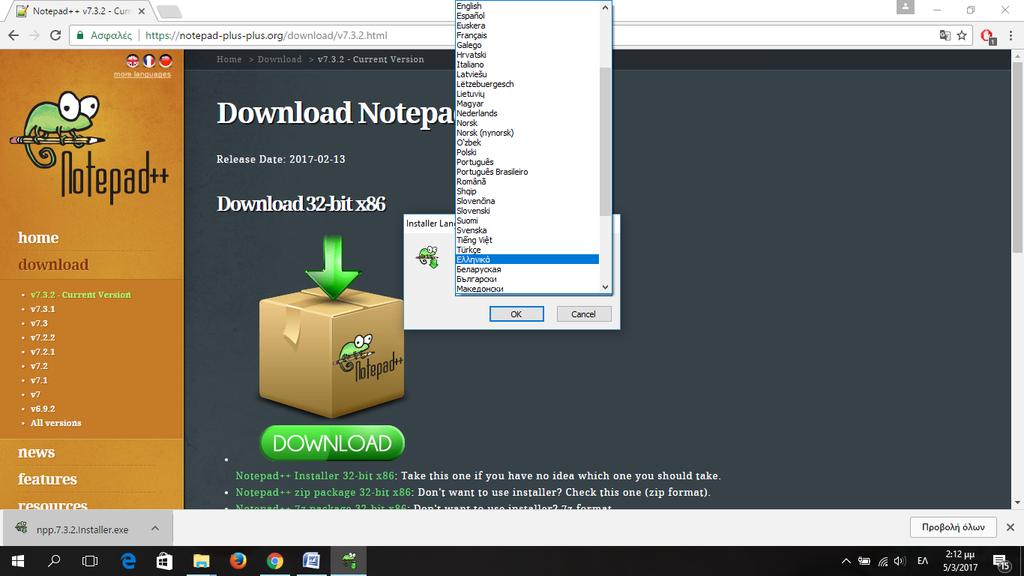Click the Notepad++ chameleon logo
The width and height of the screenshot is (1024, 576).
tap(89, 146)
